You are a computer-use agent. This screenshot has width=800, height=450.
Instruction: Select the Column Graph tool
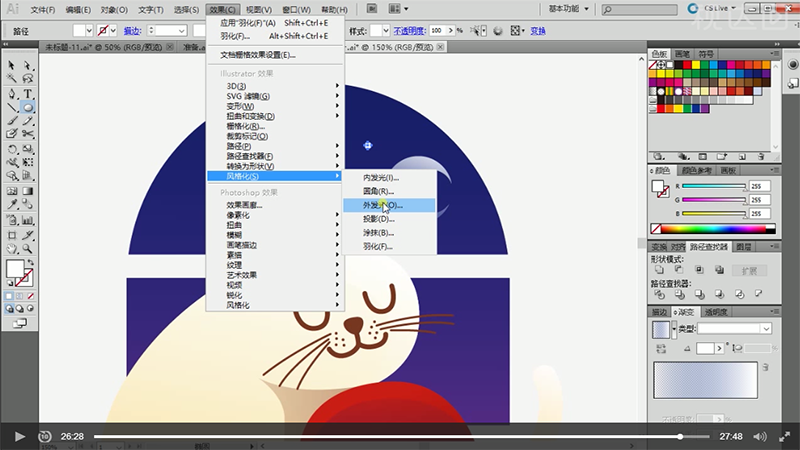[x=28, y=220]
